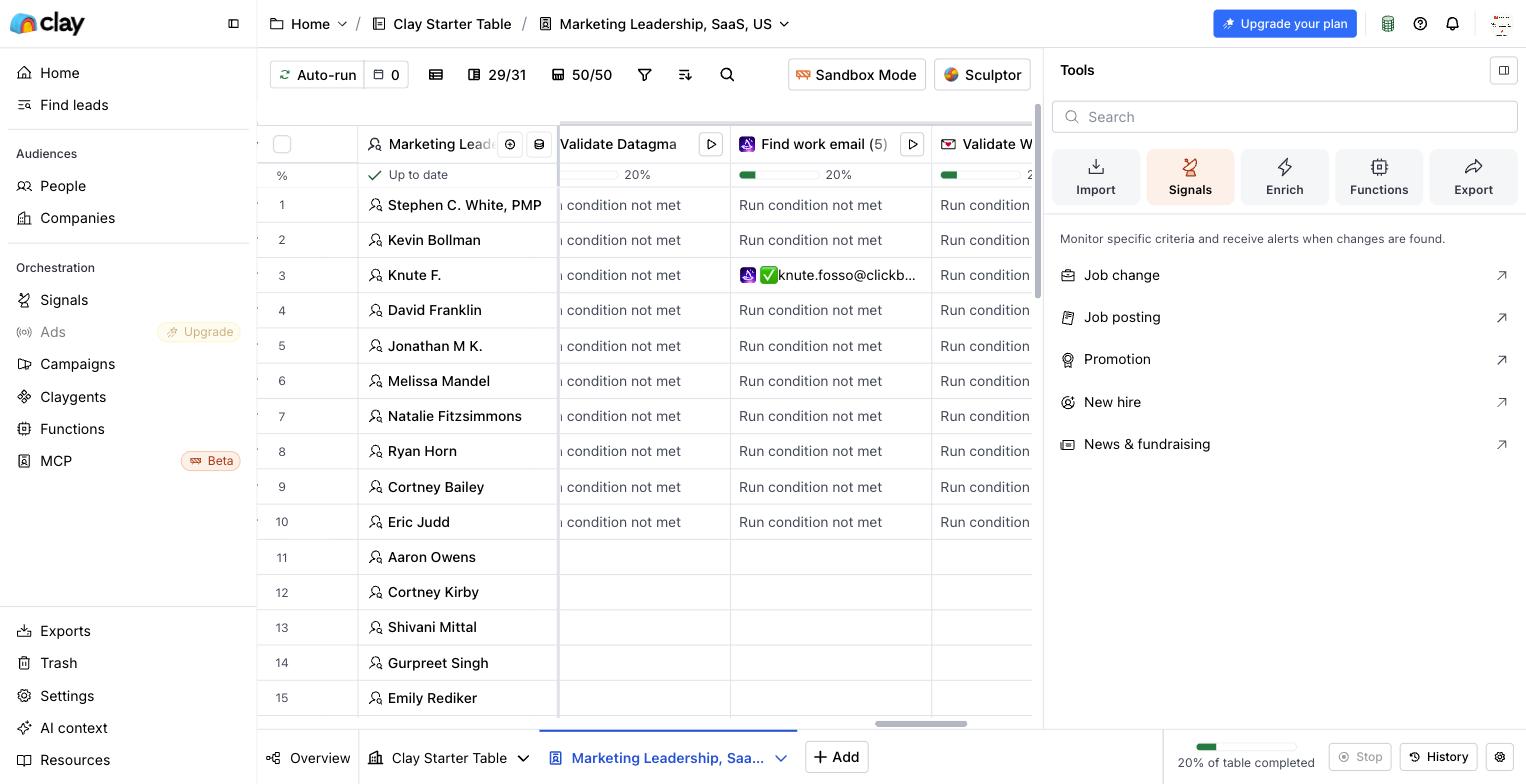This screenshot has width=1526, height=784.
Task: Click the vertical table scrollbar
Action: click(x=1038, y=200)
